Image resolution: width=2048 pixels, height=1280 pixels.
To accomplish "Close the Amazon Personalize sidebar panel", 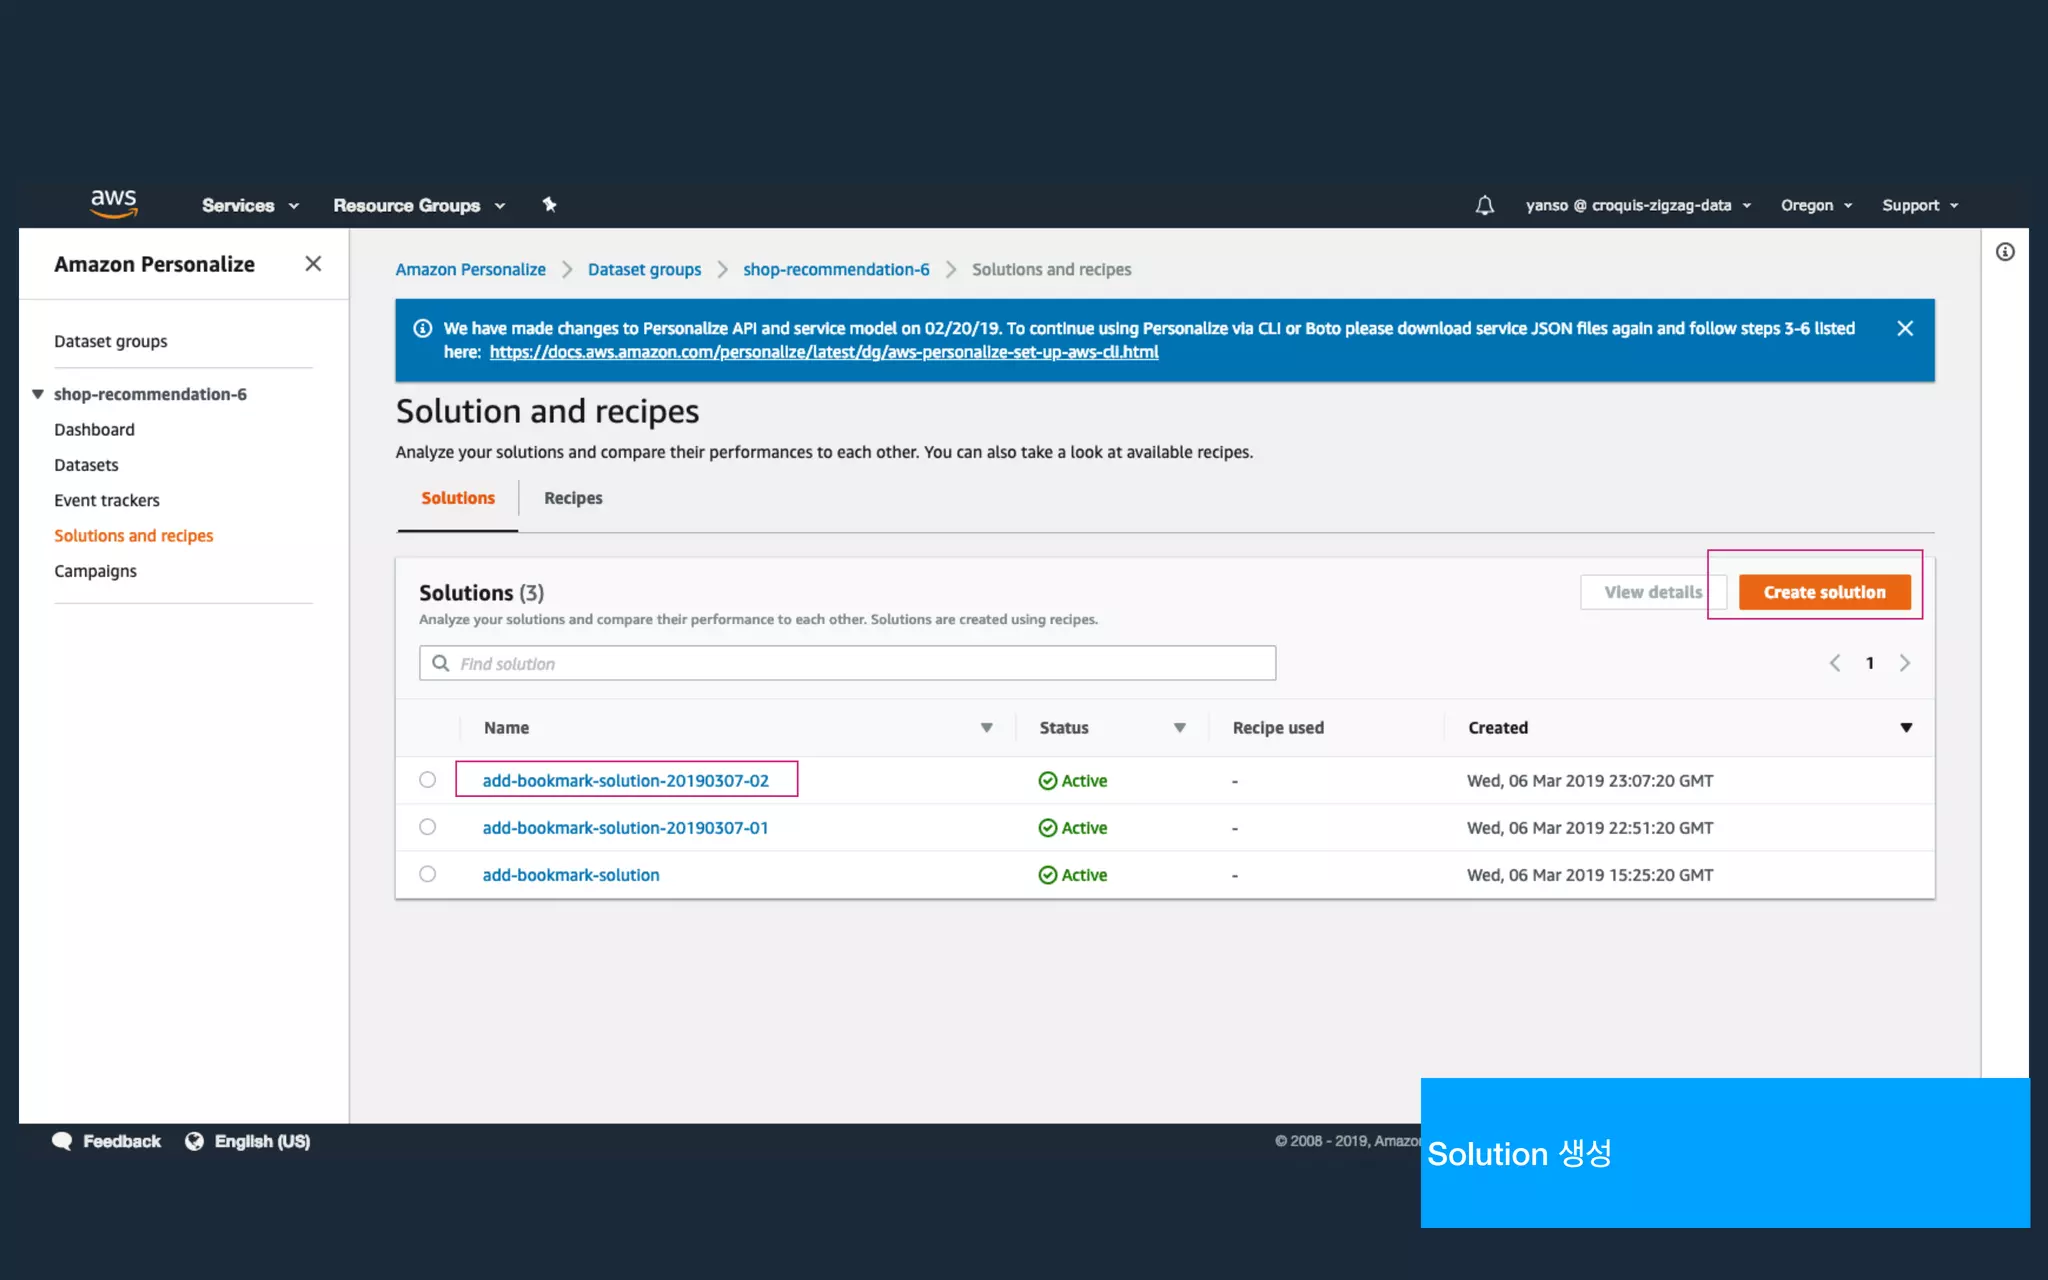I will [313, 264].
